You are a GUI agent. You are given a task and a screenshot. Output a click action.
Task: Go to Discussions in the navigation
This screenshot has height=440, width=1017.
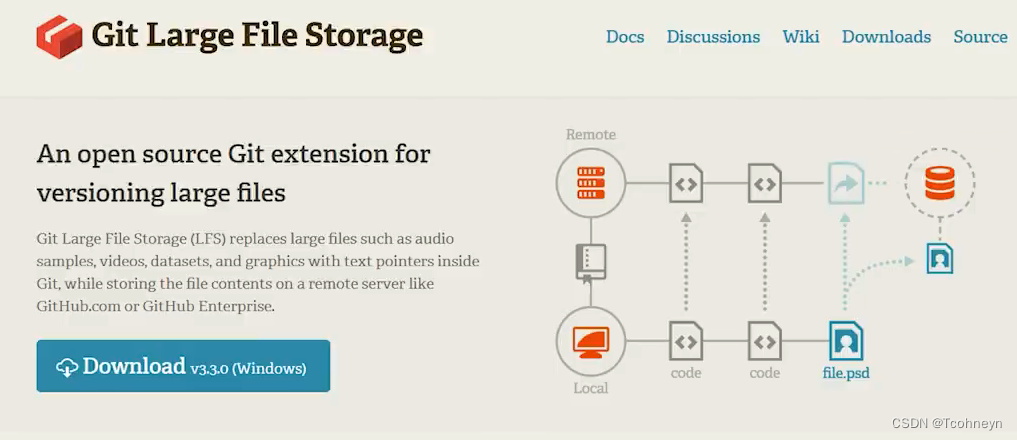(x=713, y=37)
